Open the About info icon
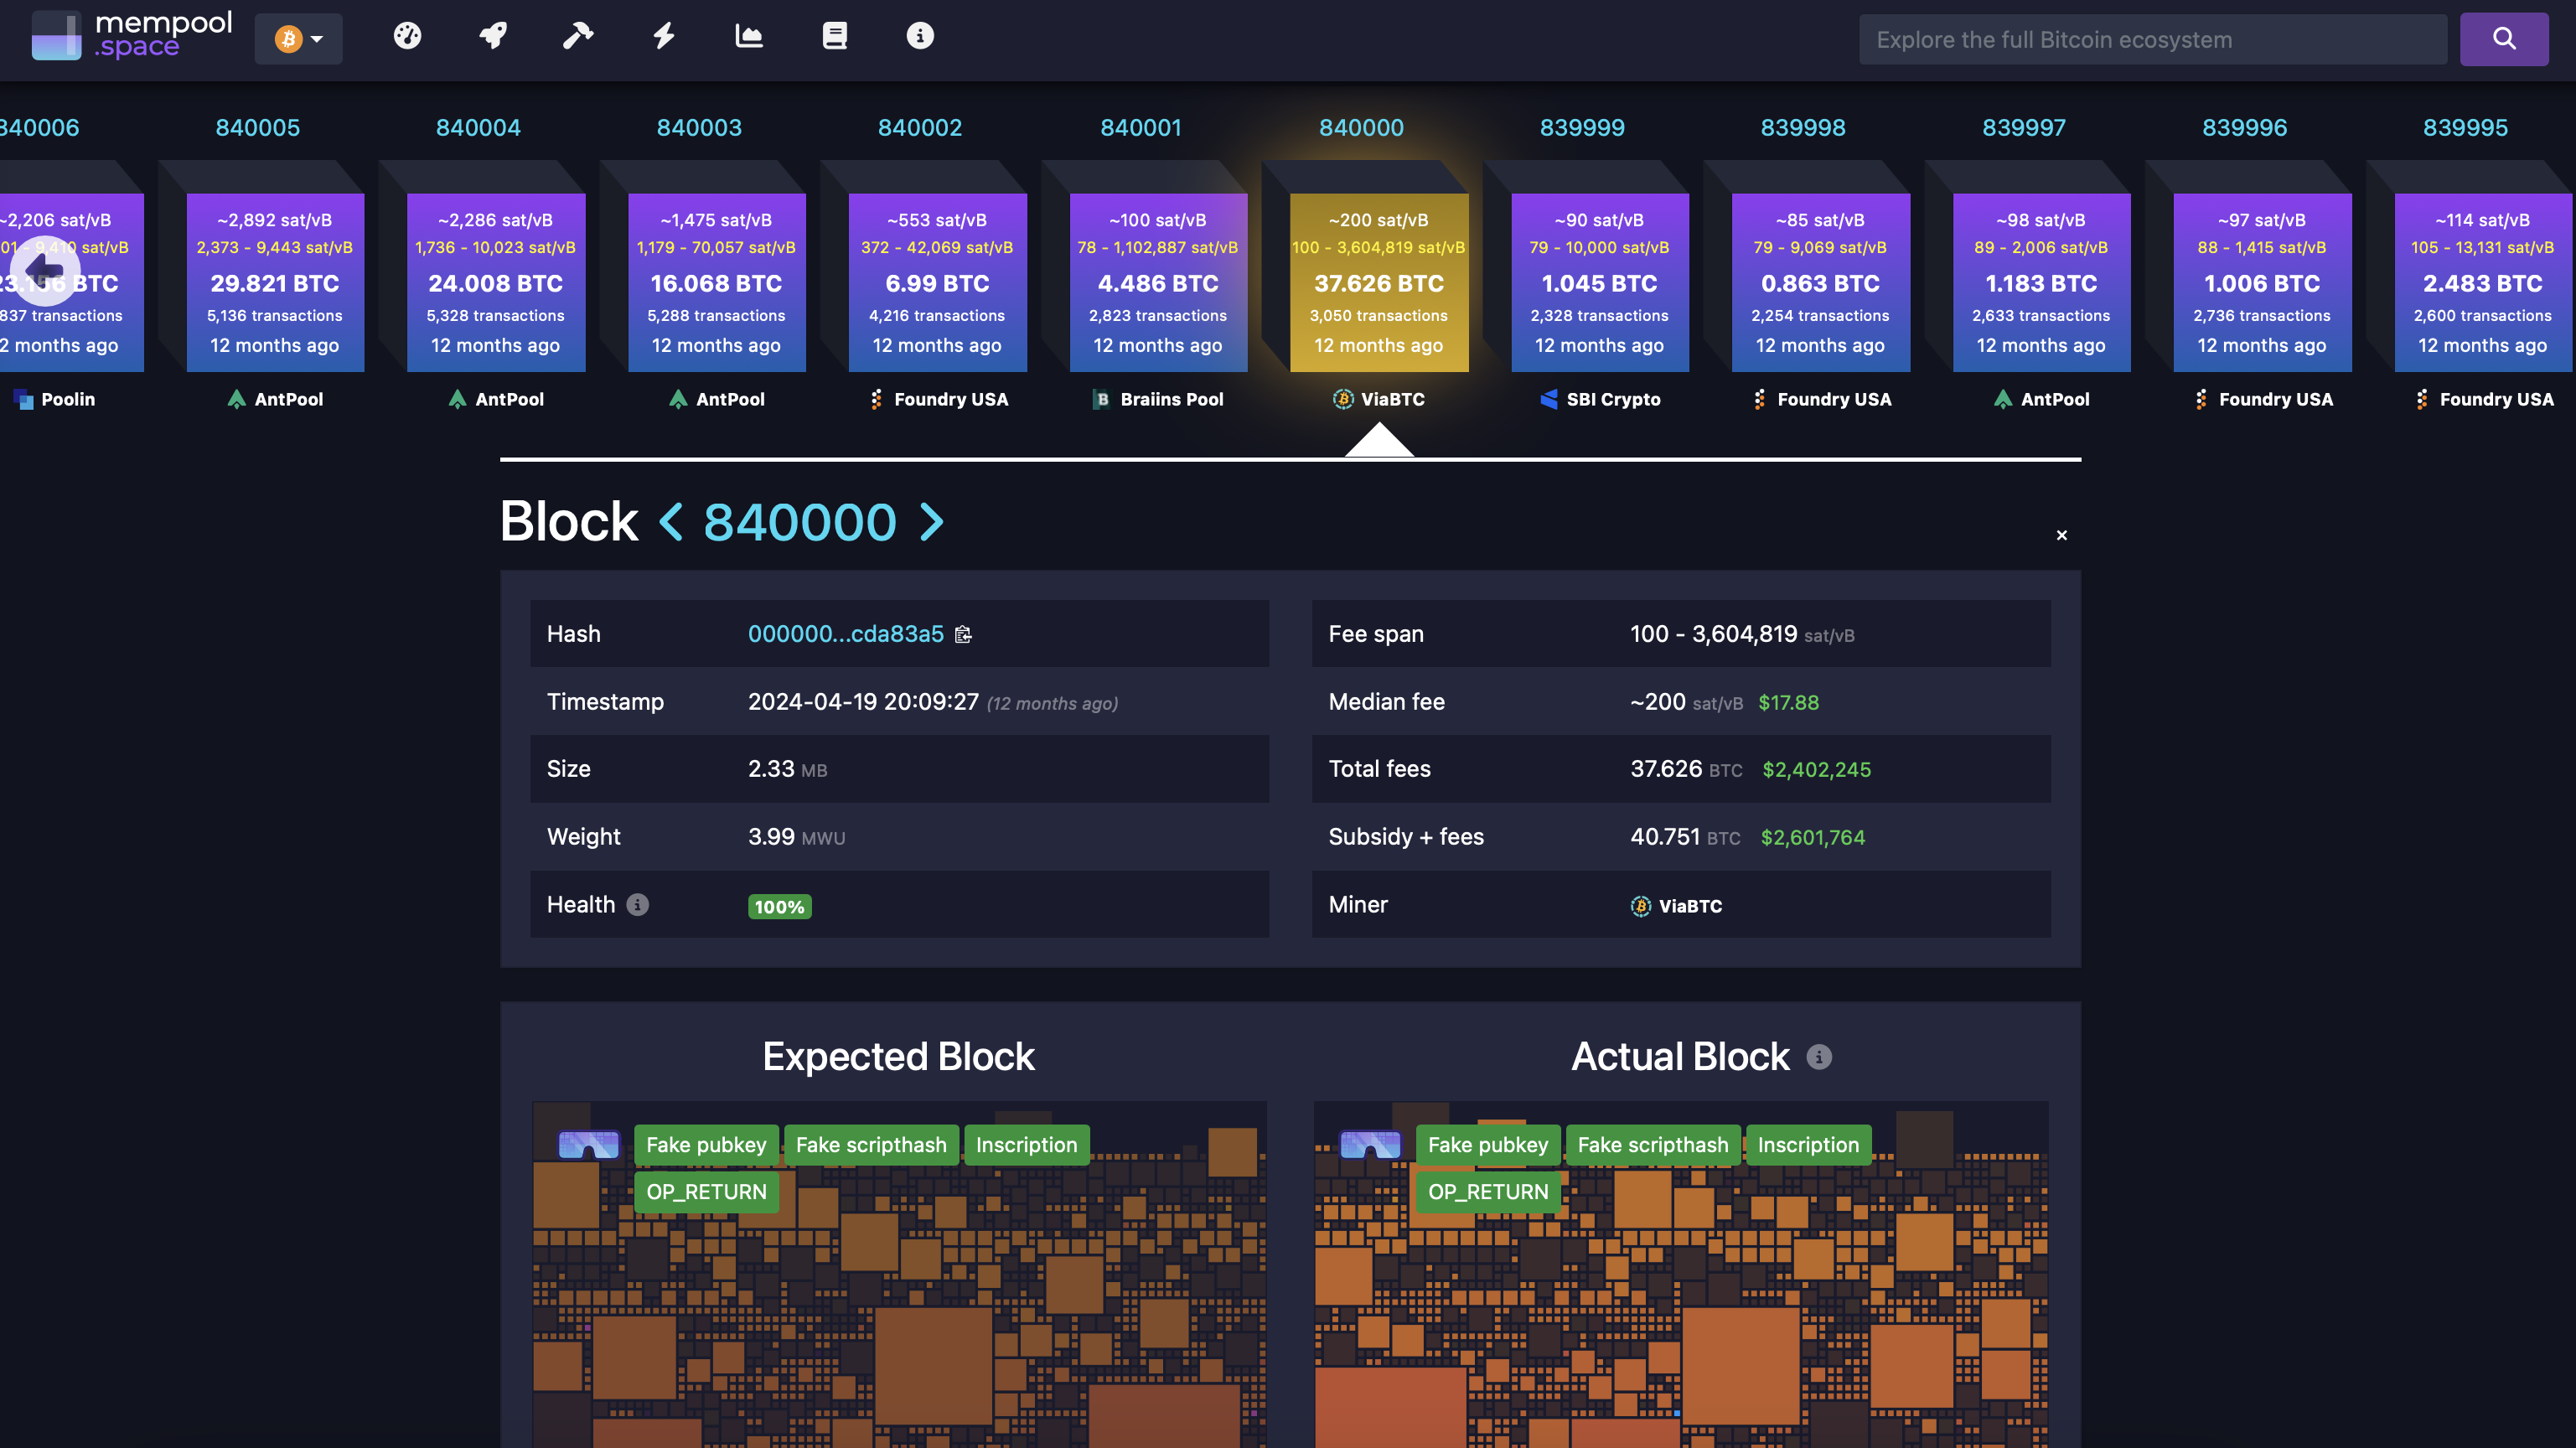Image resolution: width=2576 pixels, height=1448 pixels. point(920,36)
